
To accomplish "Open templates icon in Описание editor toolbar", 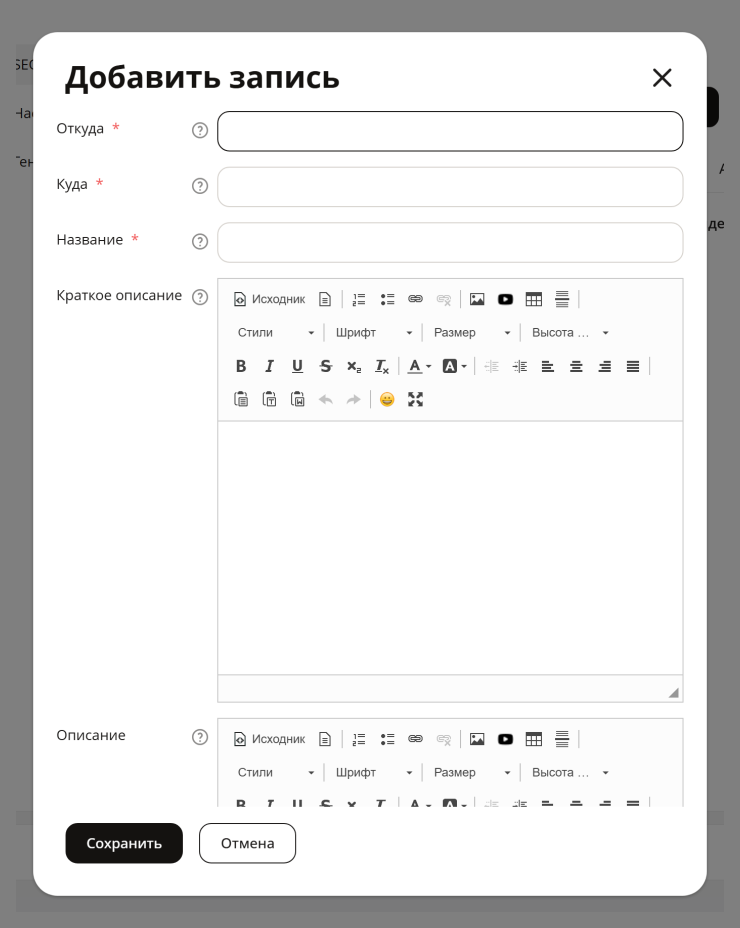I will pos(324,739).
